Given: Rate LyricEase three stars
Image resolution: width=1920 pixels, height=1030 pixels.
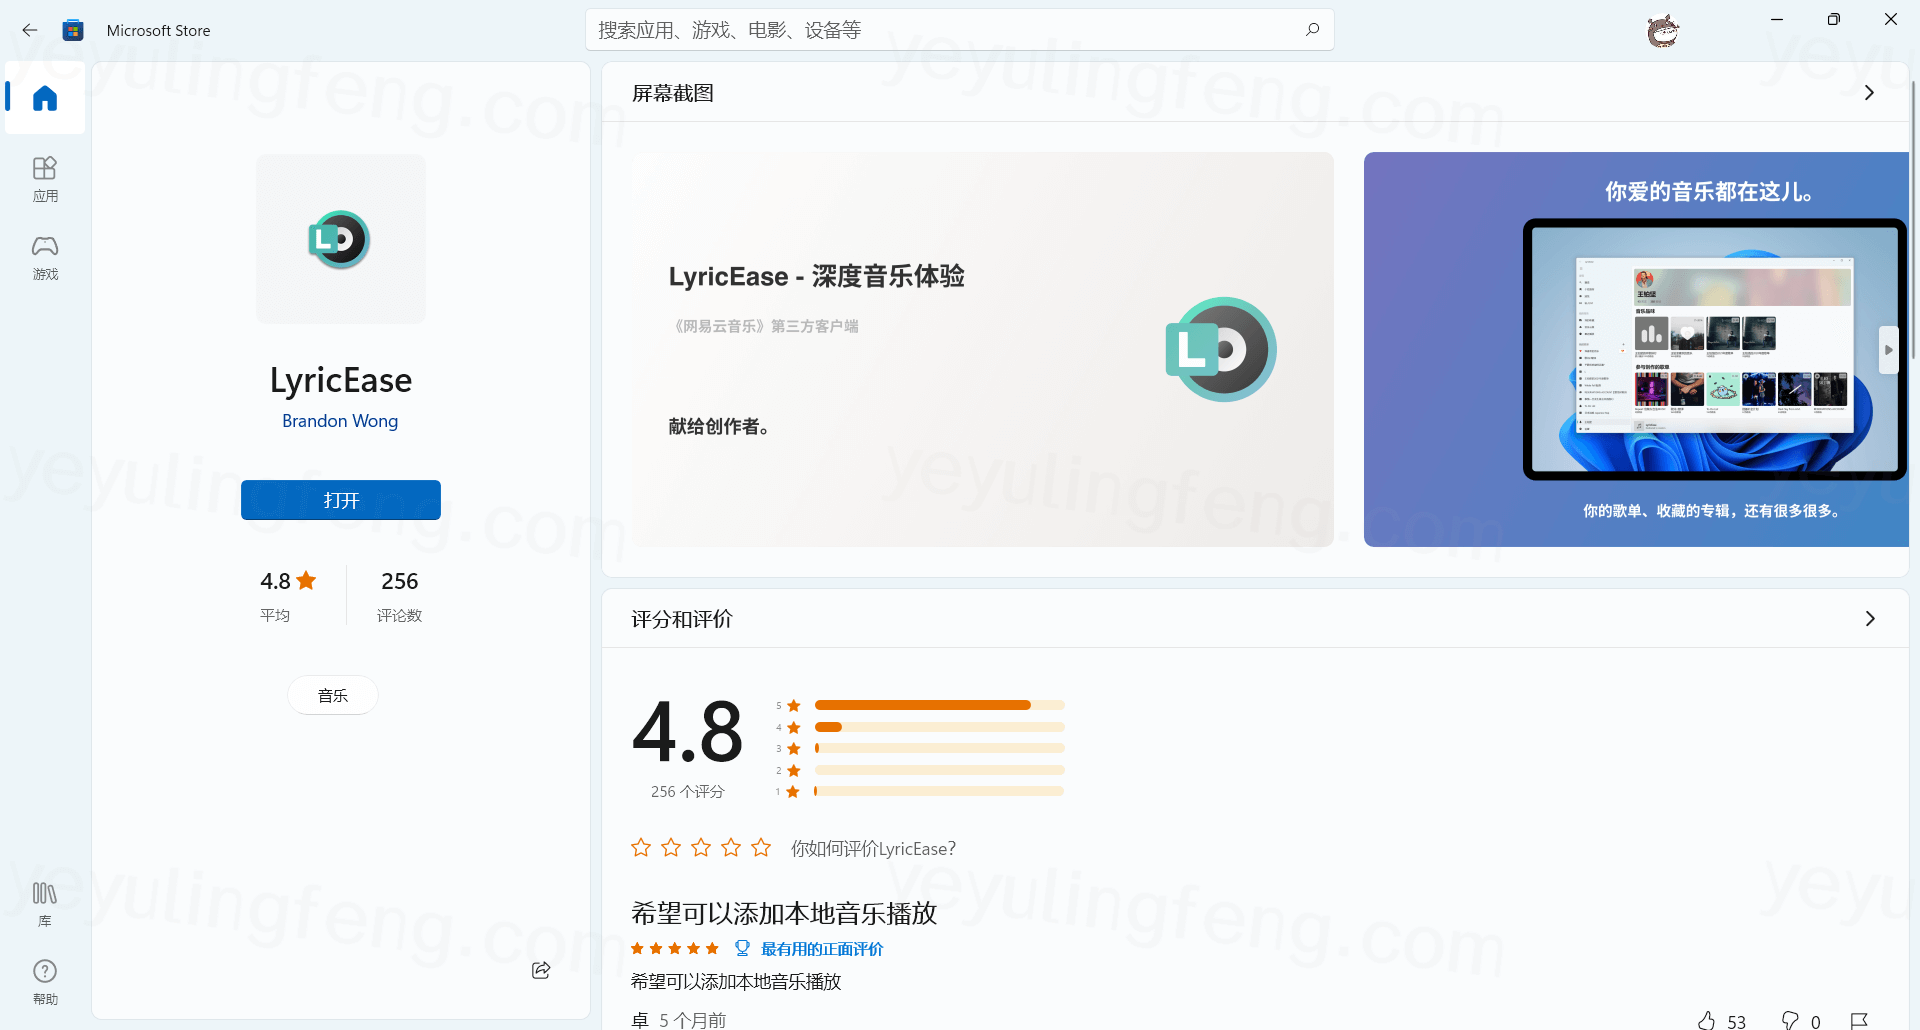Looking at the screenshot, I should [x=701, y=848].
